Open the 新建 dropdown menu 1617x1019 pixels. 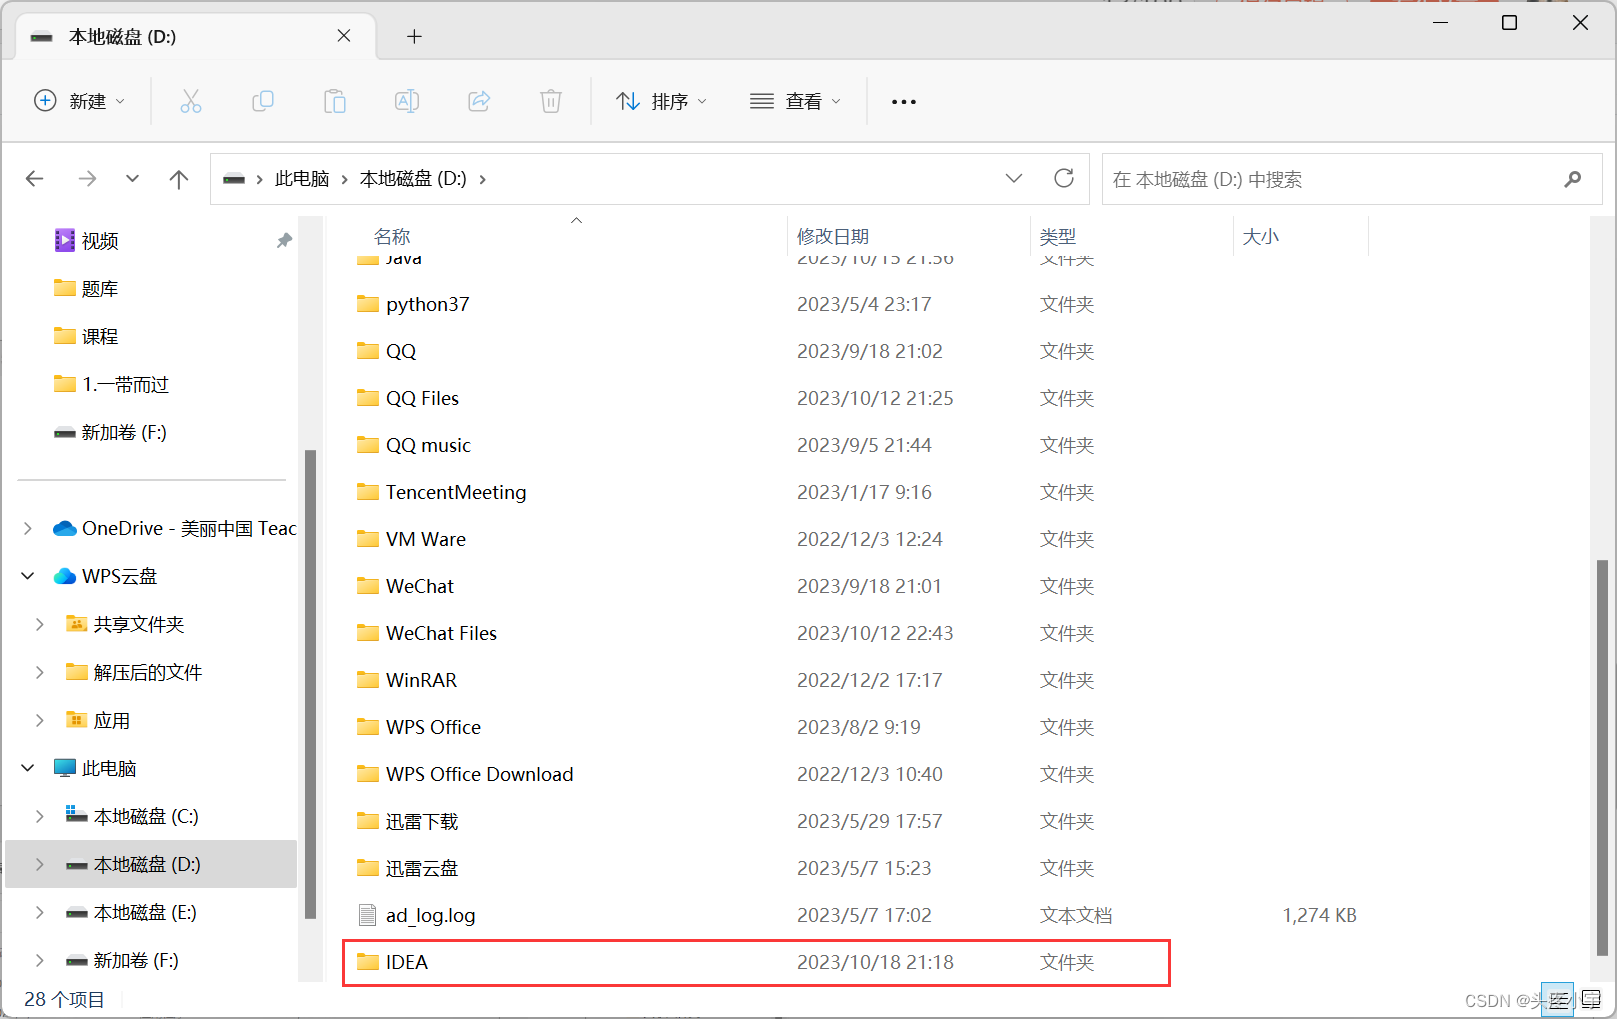click(x=80, y=101)
